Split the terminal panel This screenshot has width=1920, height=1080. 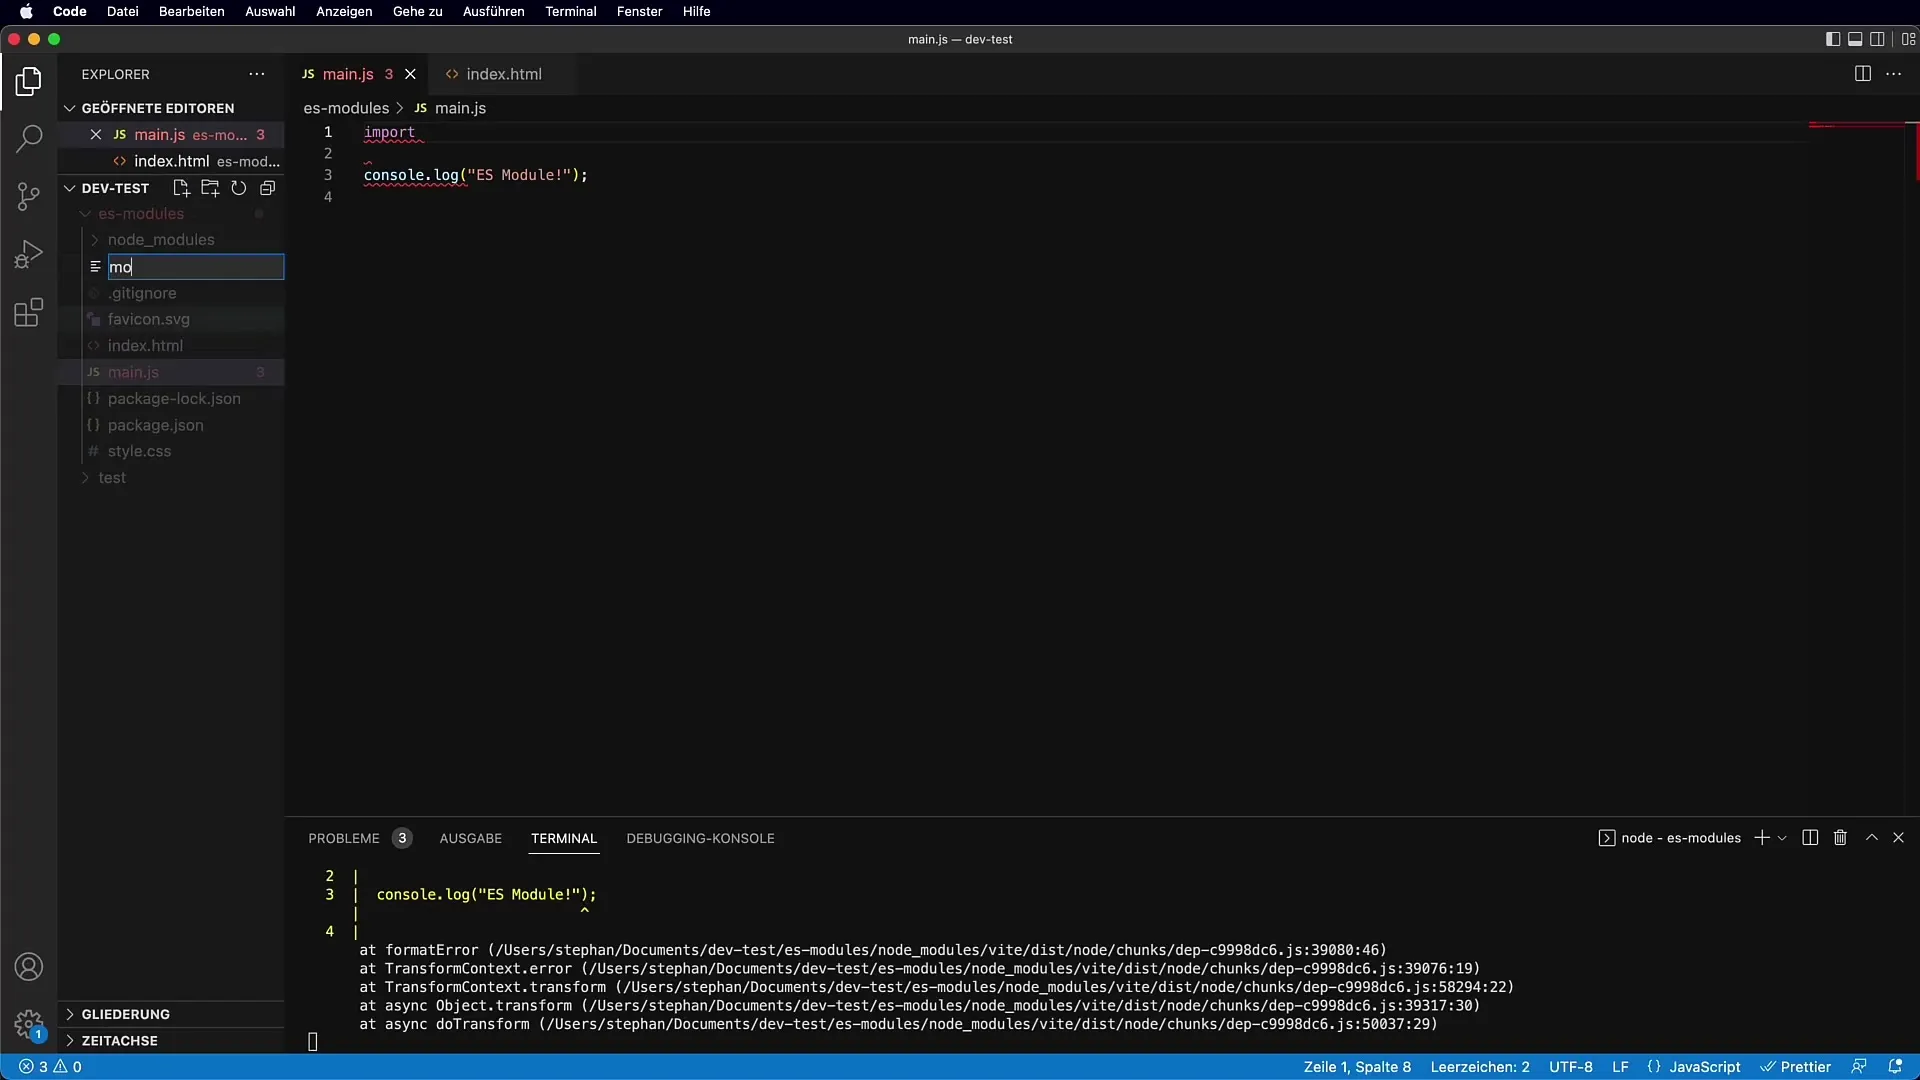pyautogui.click(x=1810, y=838)
